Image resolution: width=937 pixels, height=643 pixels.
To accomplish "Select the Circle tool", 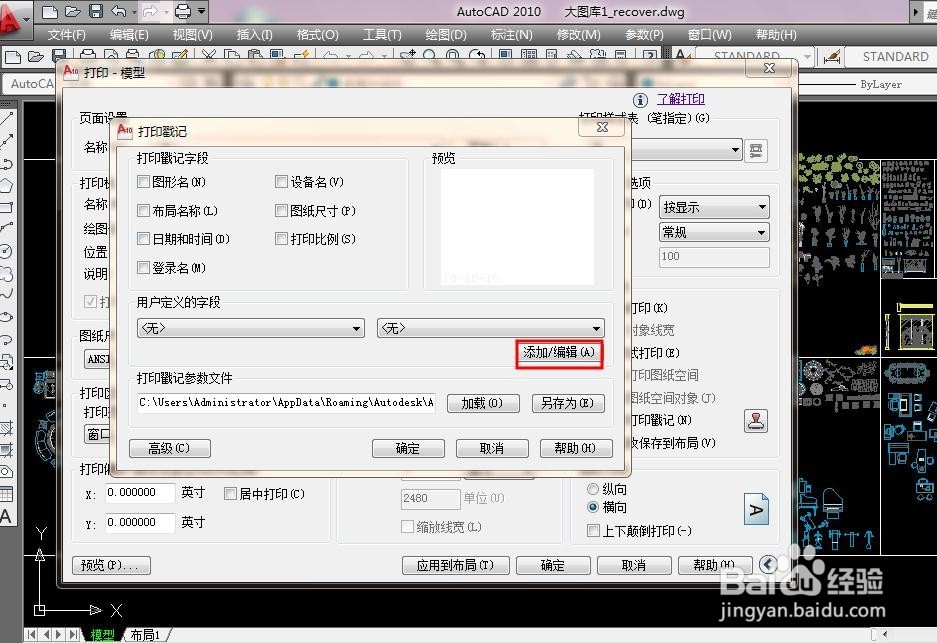I will coord(7,251).
